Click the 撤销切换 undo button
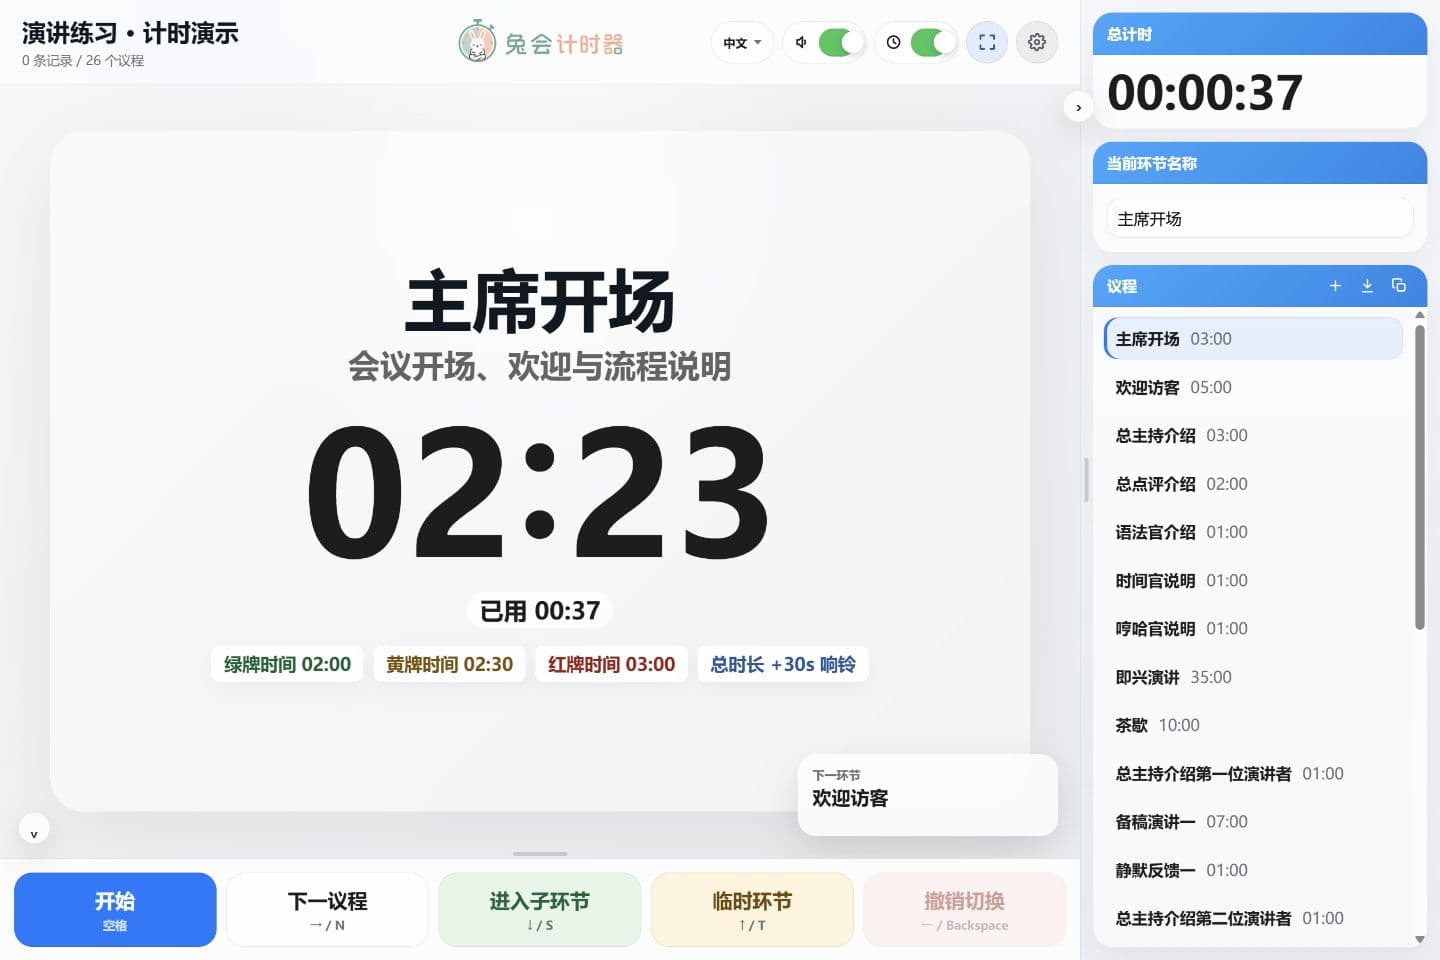 point(964,909)
